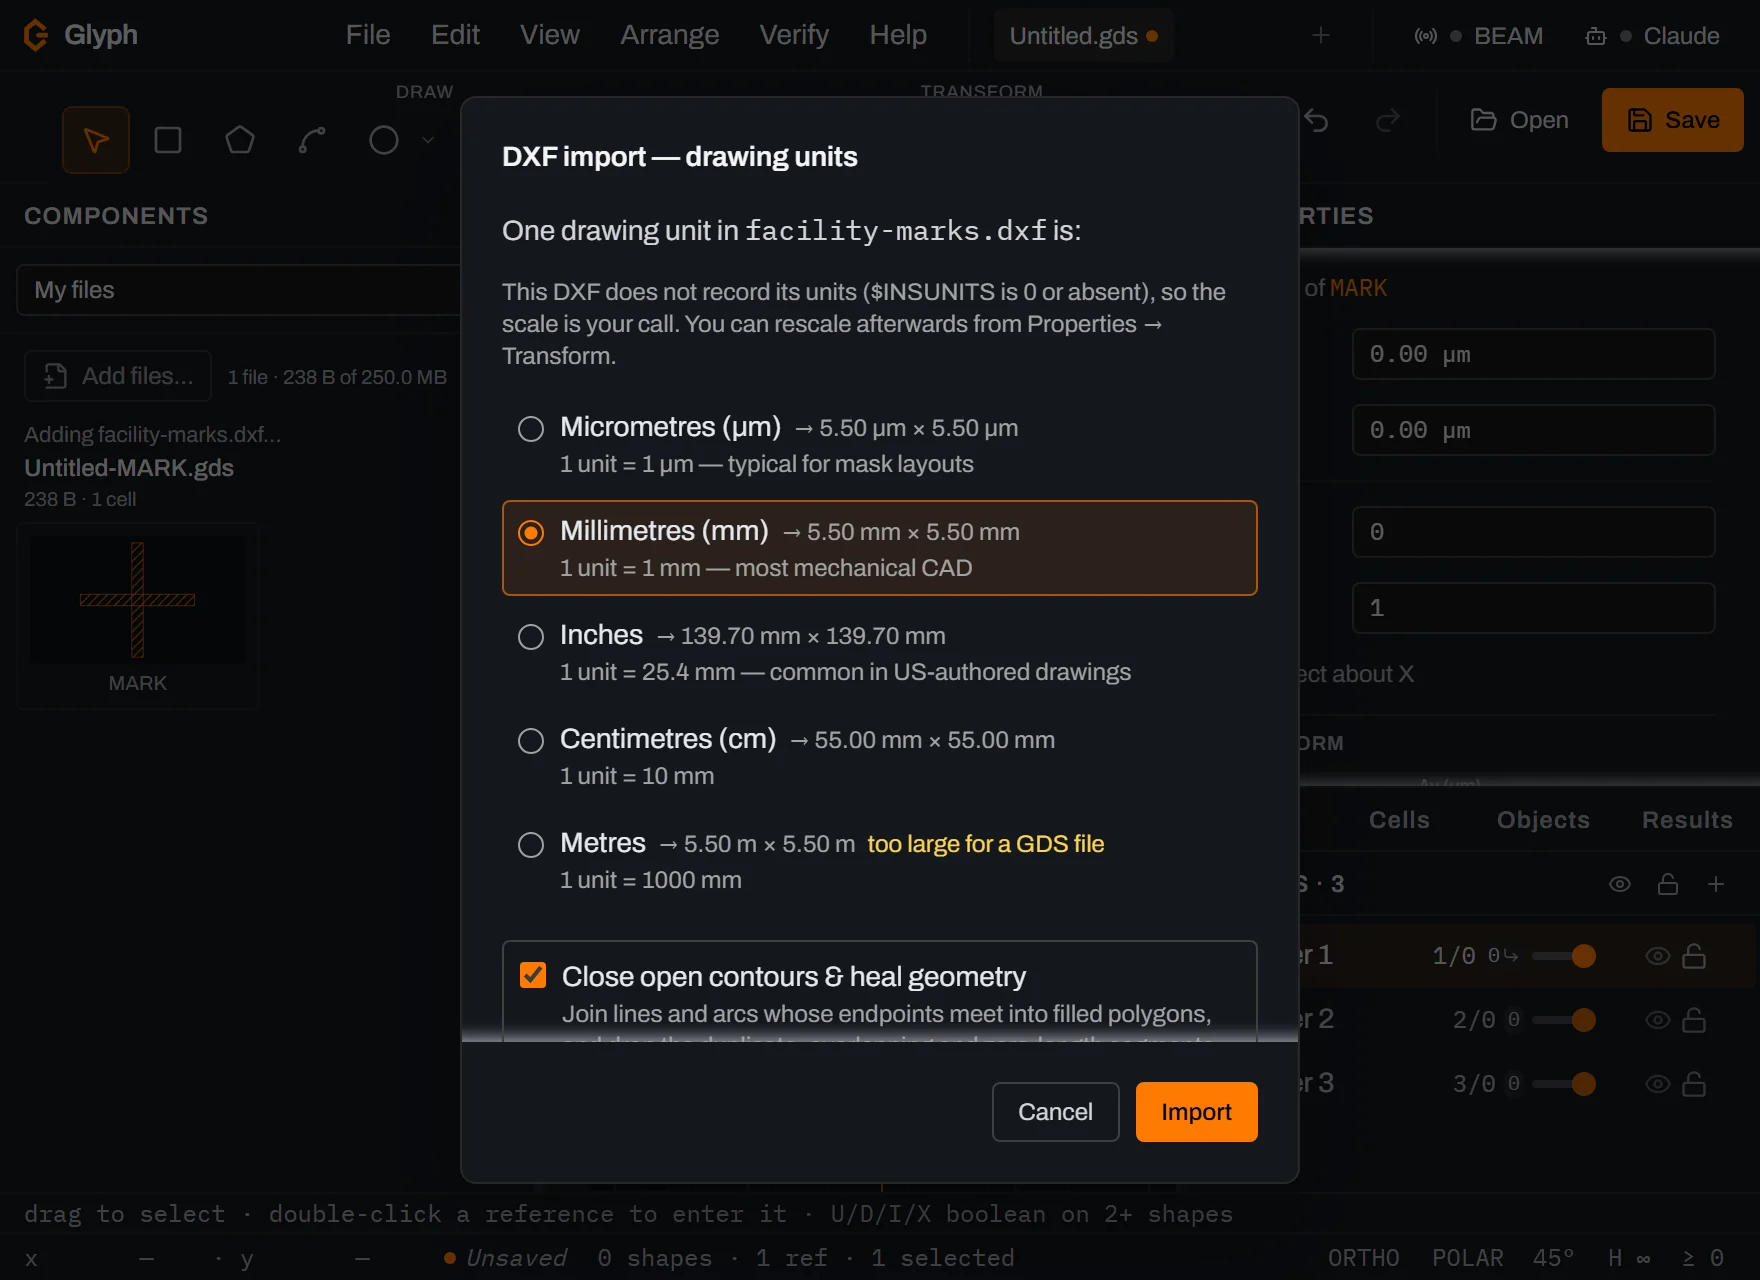Select the circle draw tool

[x=384, y=140]
